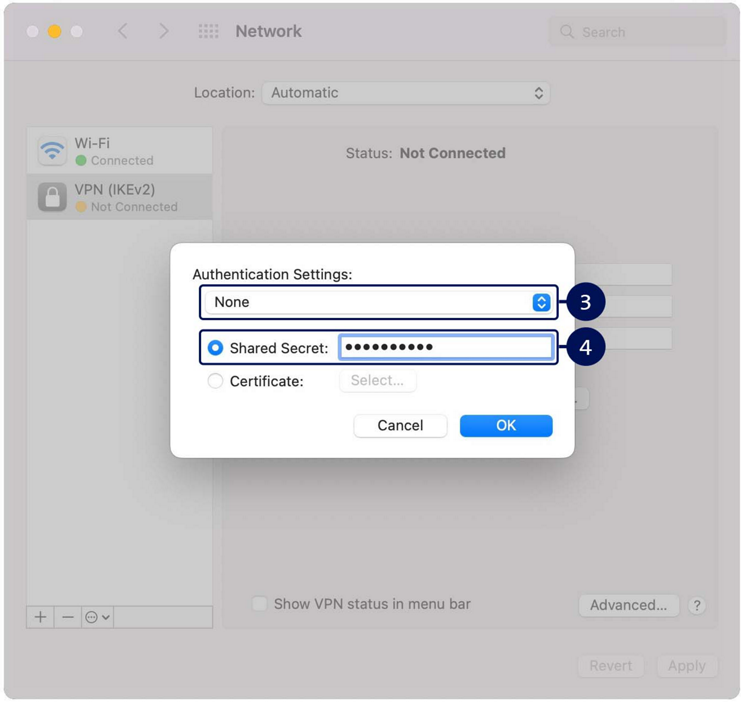744x702 pixels.
Task: Open the Authentication Settings None dropdown
Action: click(378, 302)
